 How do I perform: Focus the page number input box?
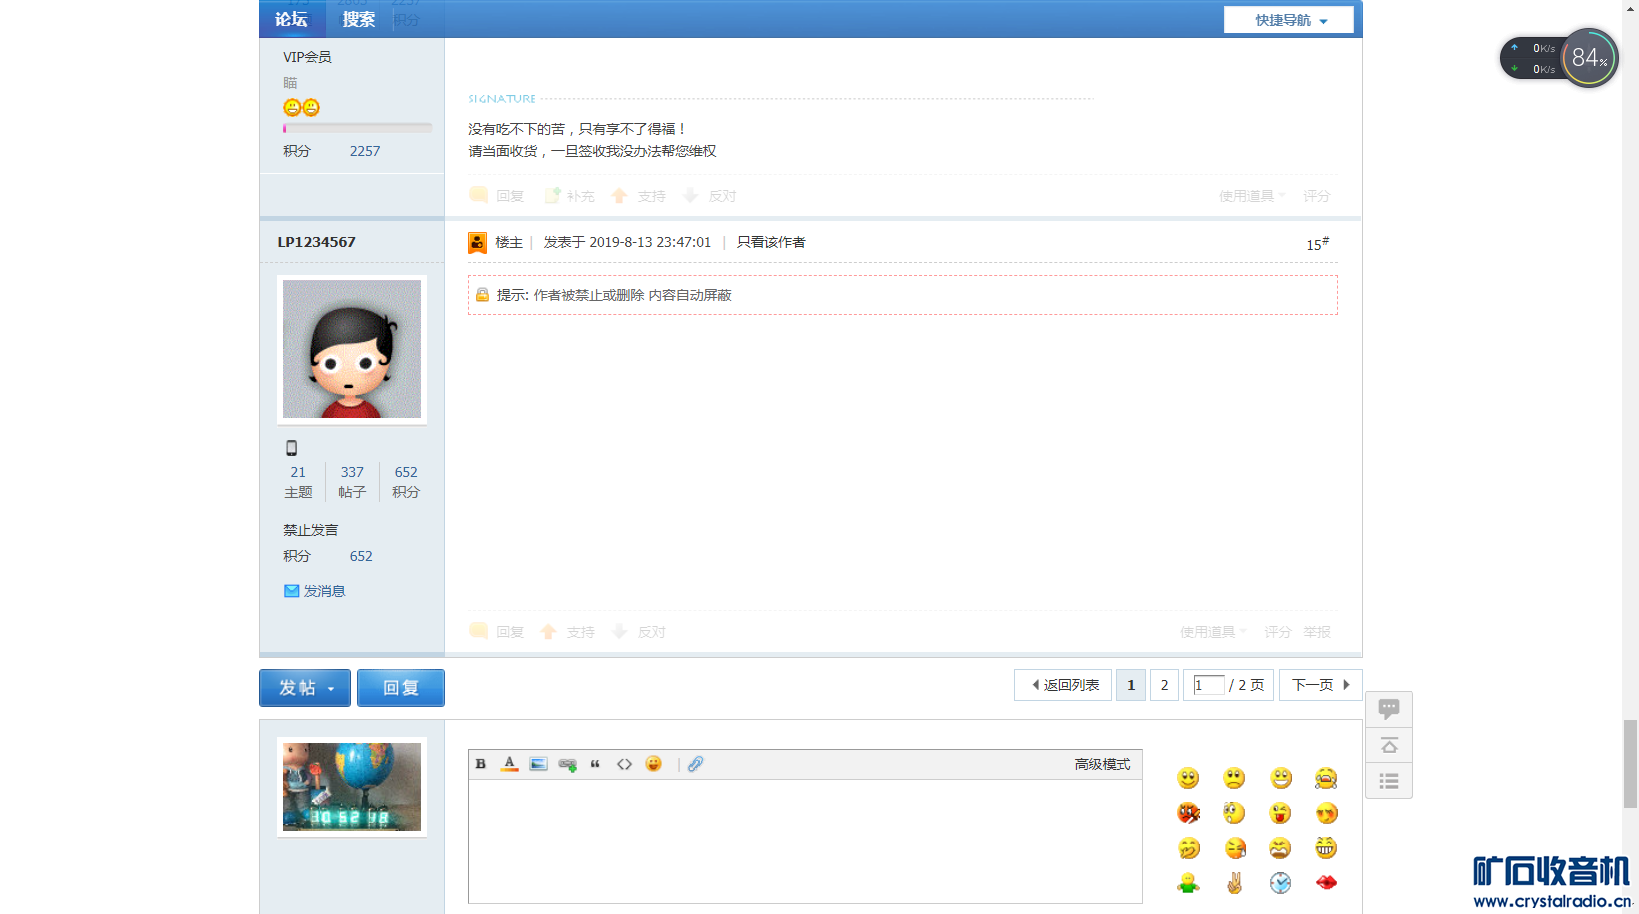pos(1208,685)
